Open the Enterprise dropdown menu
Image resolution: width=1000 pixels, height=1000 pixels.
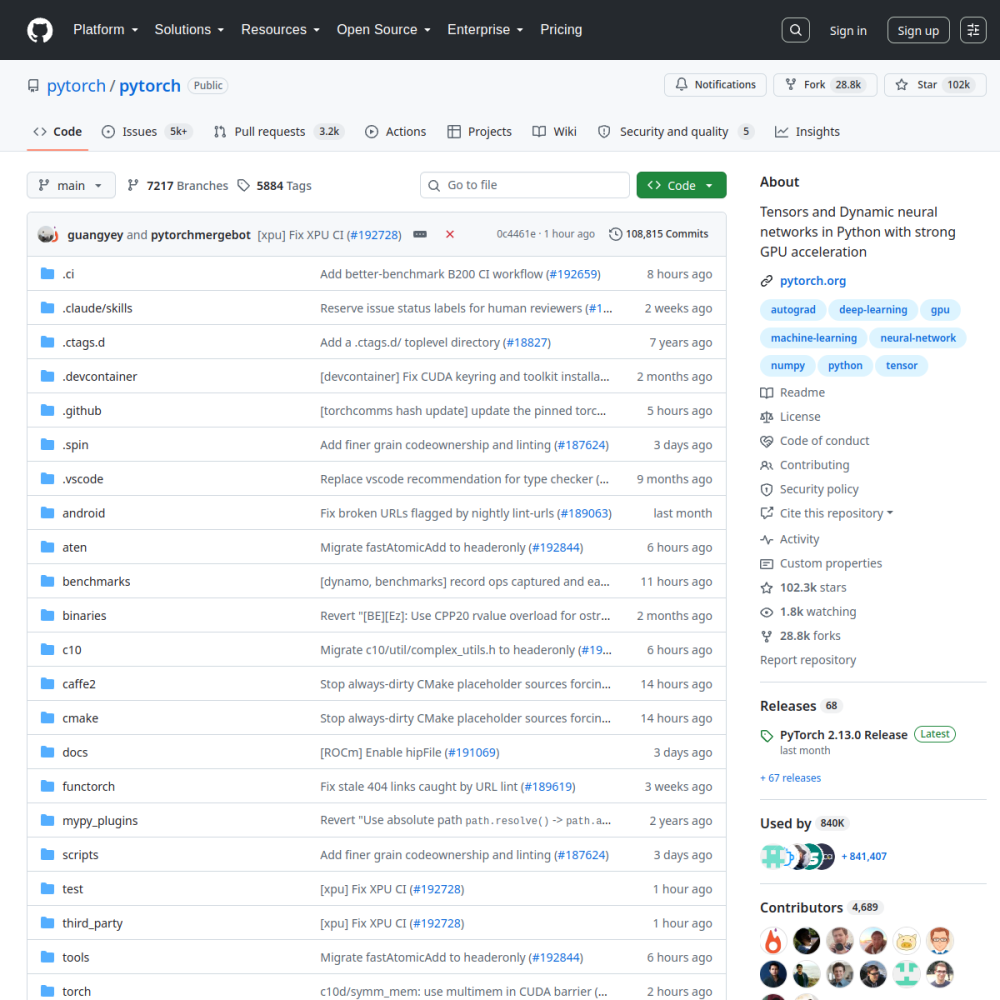coord(485,30)
